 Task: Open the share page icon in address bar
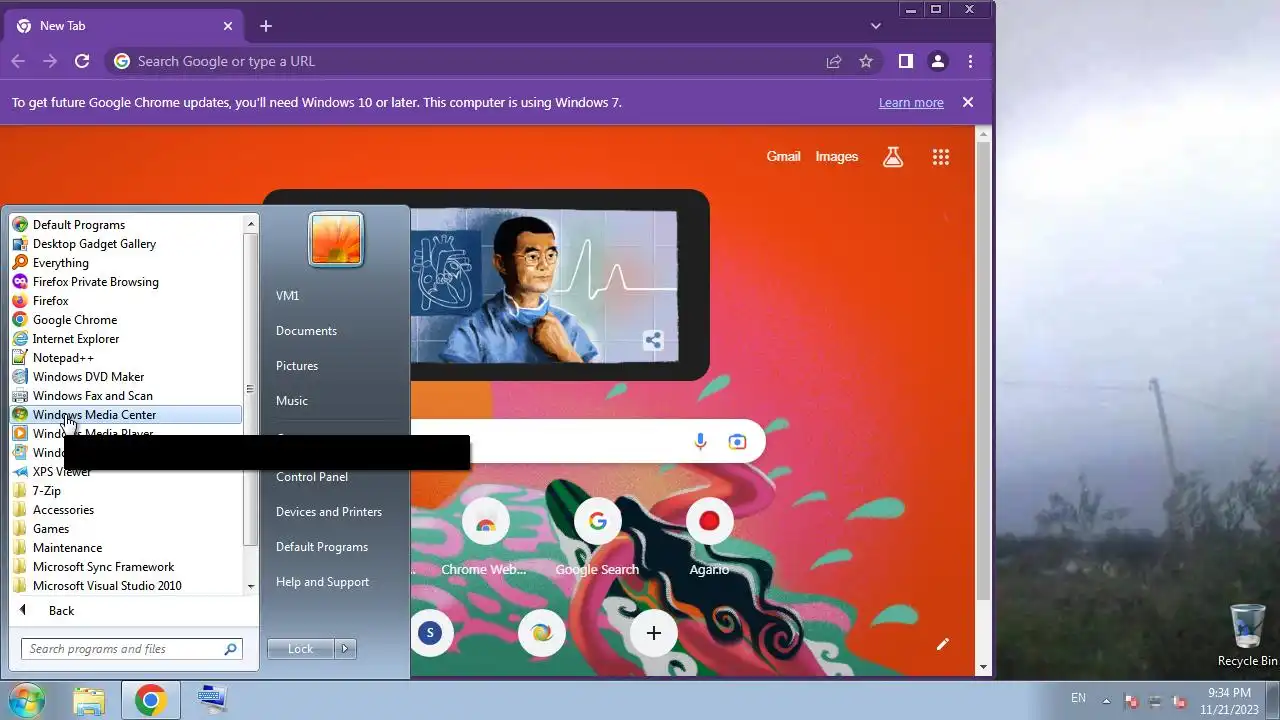[834, 61]
